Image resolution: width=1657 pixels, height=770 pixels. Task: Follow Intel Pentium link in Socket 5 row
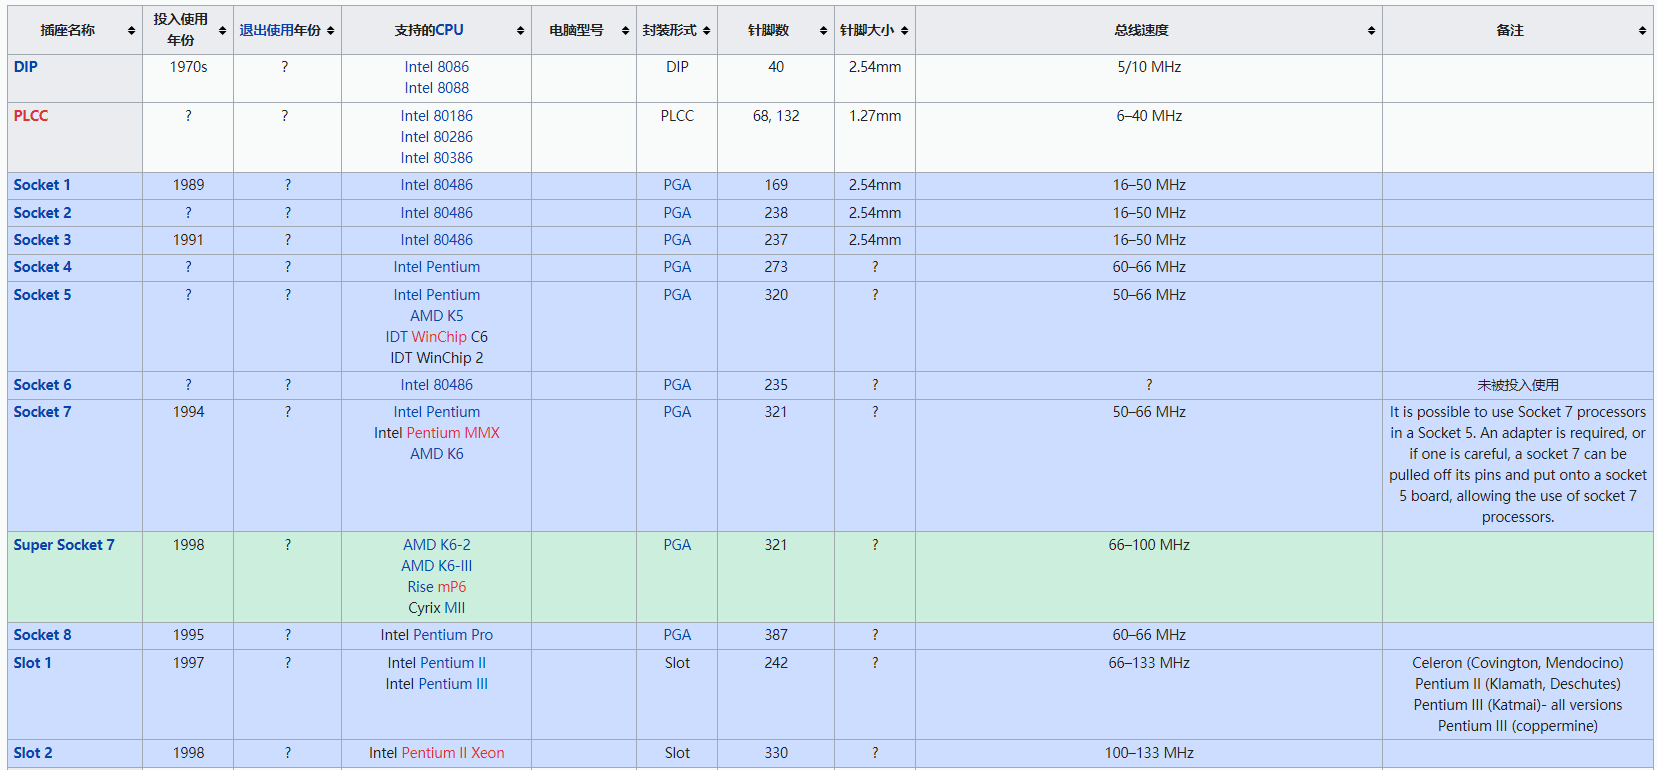(x=437, y=295)
